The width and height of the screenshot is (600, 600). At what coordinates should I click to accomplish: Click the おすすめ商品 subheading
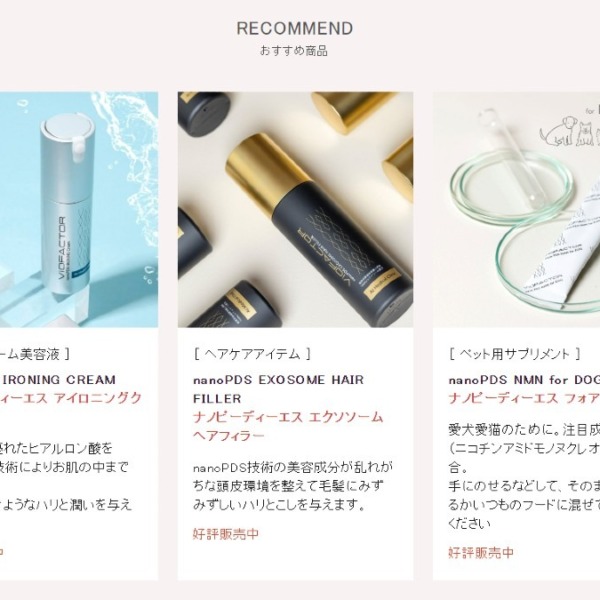[294, 51]
